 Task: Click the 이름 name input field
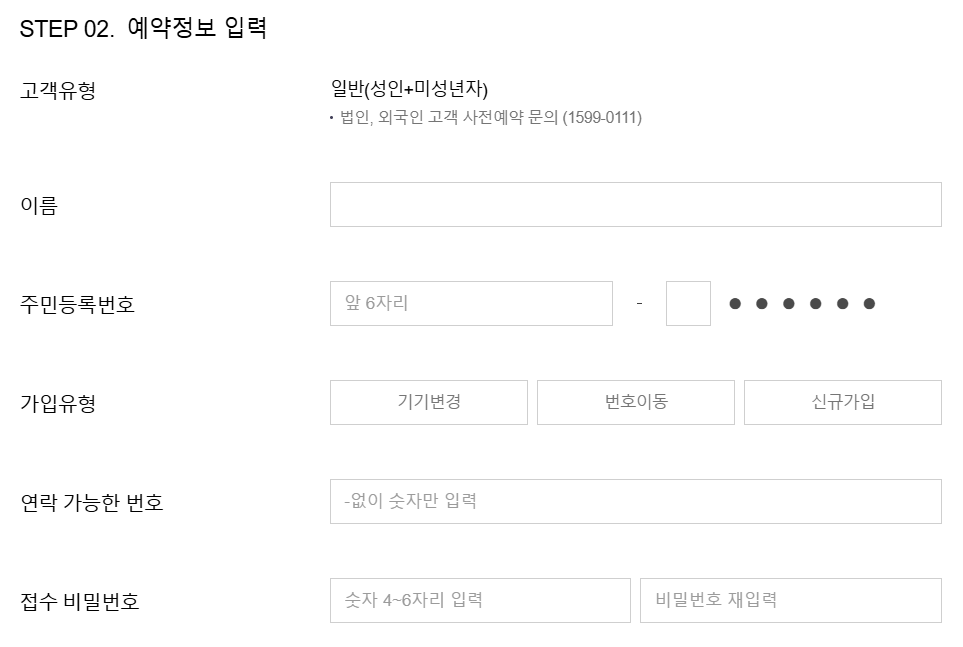(x=635, y=203)
